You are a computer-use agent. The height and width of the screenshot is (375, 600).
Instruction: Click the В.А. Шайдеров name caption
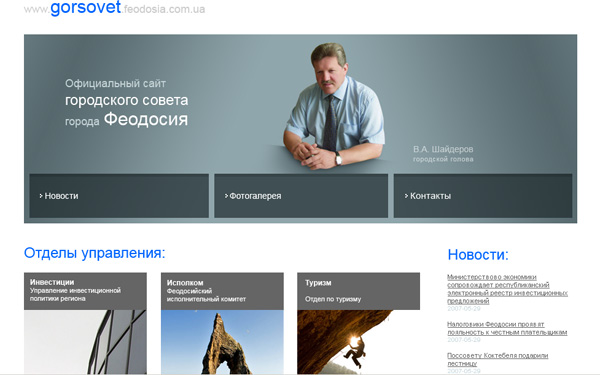pos(443,149)
